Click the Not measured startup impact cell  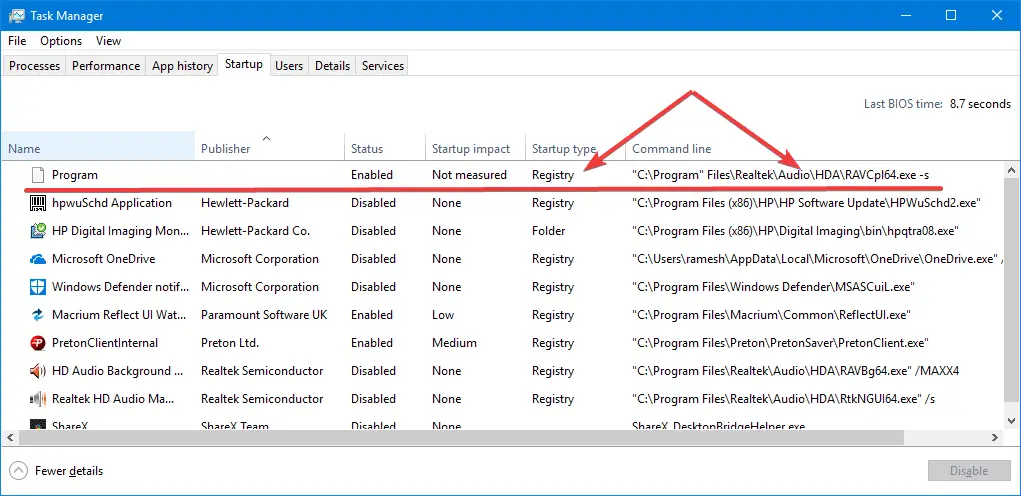(469, 174)
